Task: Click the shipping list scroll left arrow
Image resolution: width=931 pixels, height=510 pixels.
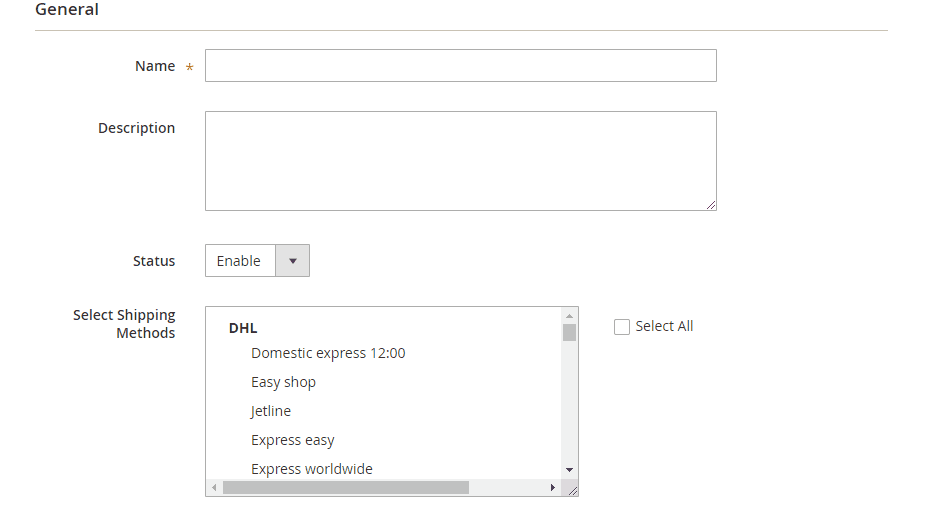Action: point(214,488)
